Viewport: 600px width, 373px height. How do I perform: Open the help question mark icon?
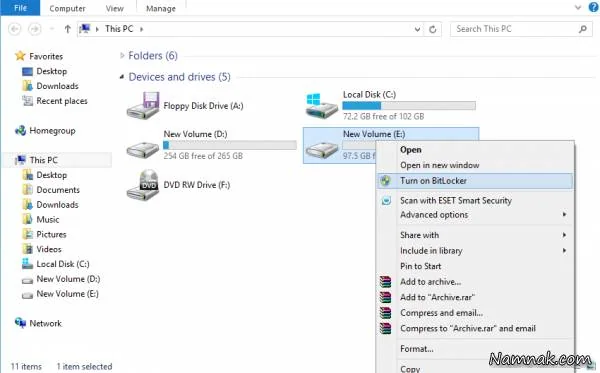593,7
